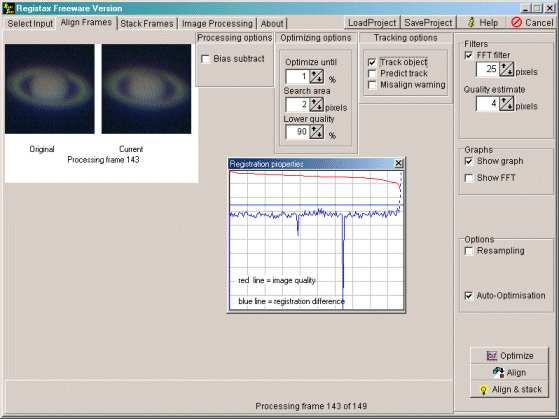The width and height of the screenshot is (559, 419).
Task: Click the red Cancel circle icon
Action: tap(516, 22)
